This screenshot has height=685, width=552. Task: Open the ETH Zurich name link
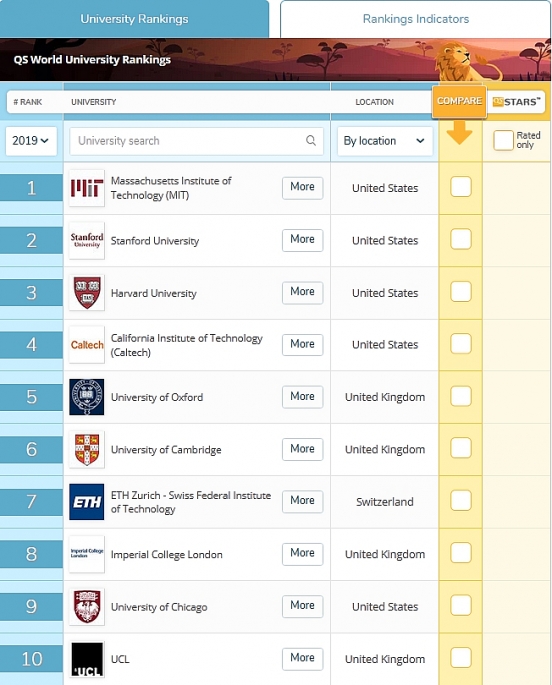191,502
